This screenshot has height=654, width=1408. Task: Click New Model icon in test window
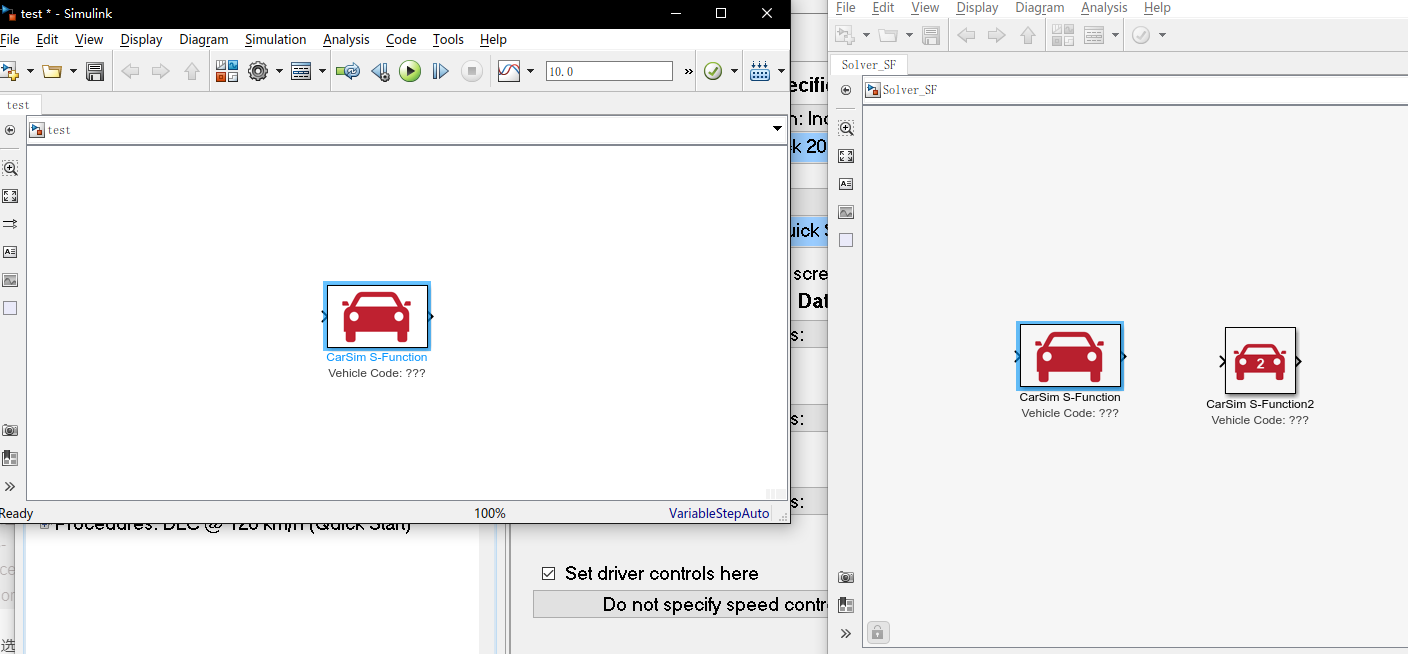tap(10, 71)
